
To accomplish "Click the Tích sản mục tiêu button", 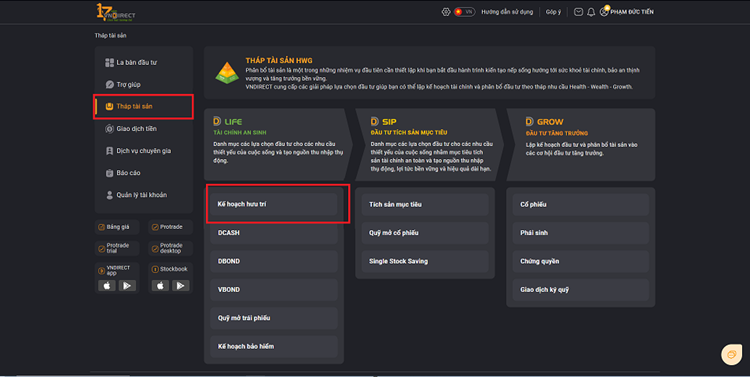I will pos(425,204).
